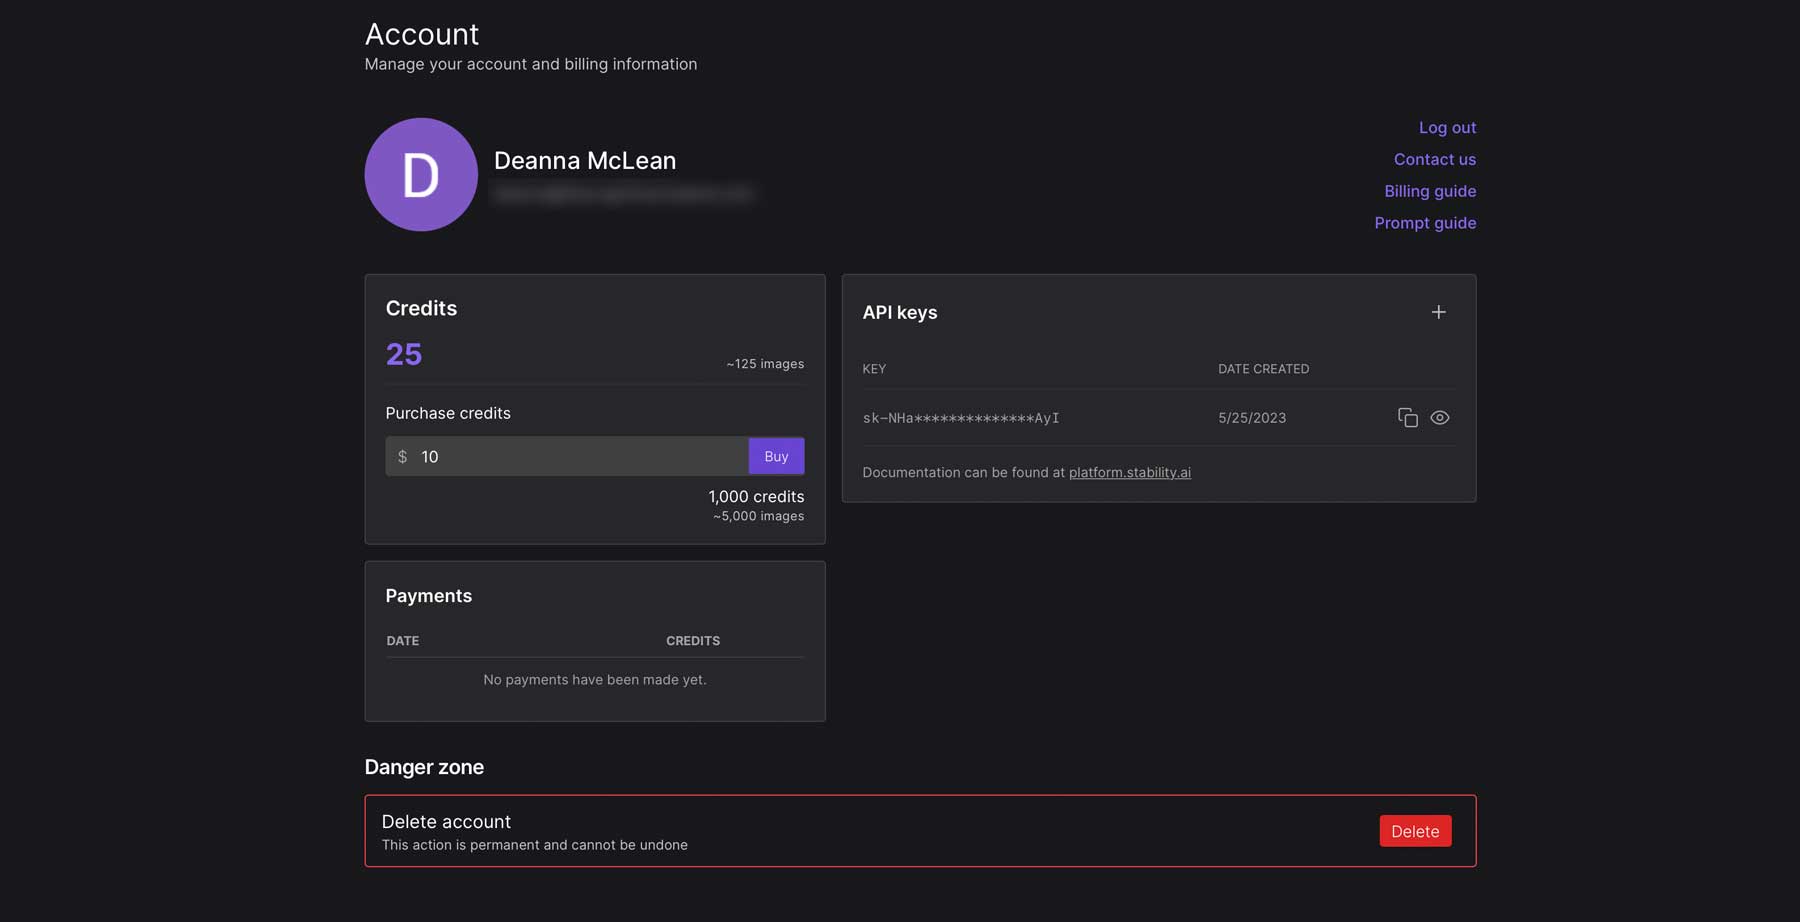Open the Prompt guide
The width and height of the screenshot is (1800, 922).
pyautogui.click(x=1425, y=222)
